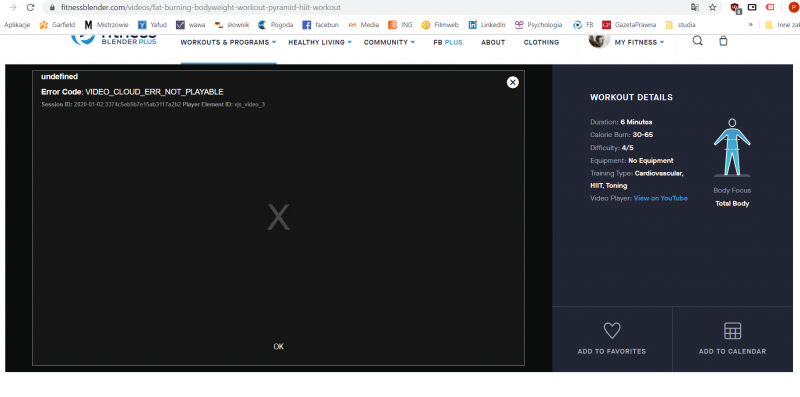This screenshot has height=397, width=800.
Task: Open facebun bookmark
Action: (x=320, y=24)
